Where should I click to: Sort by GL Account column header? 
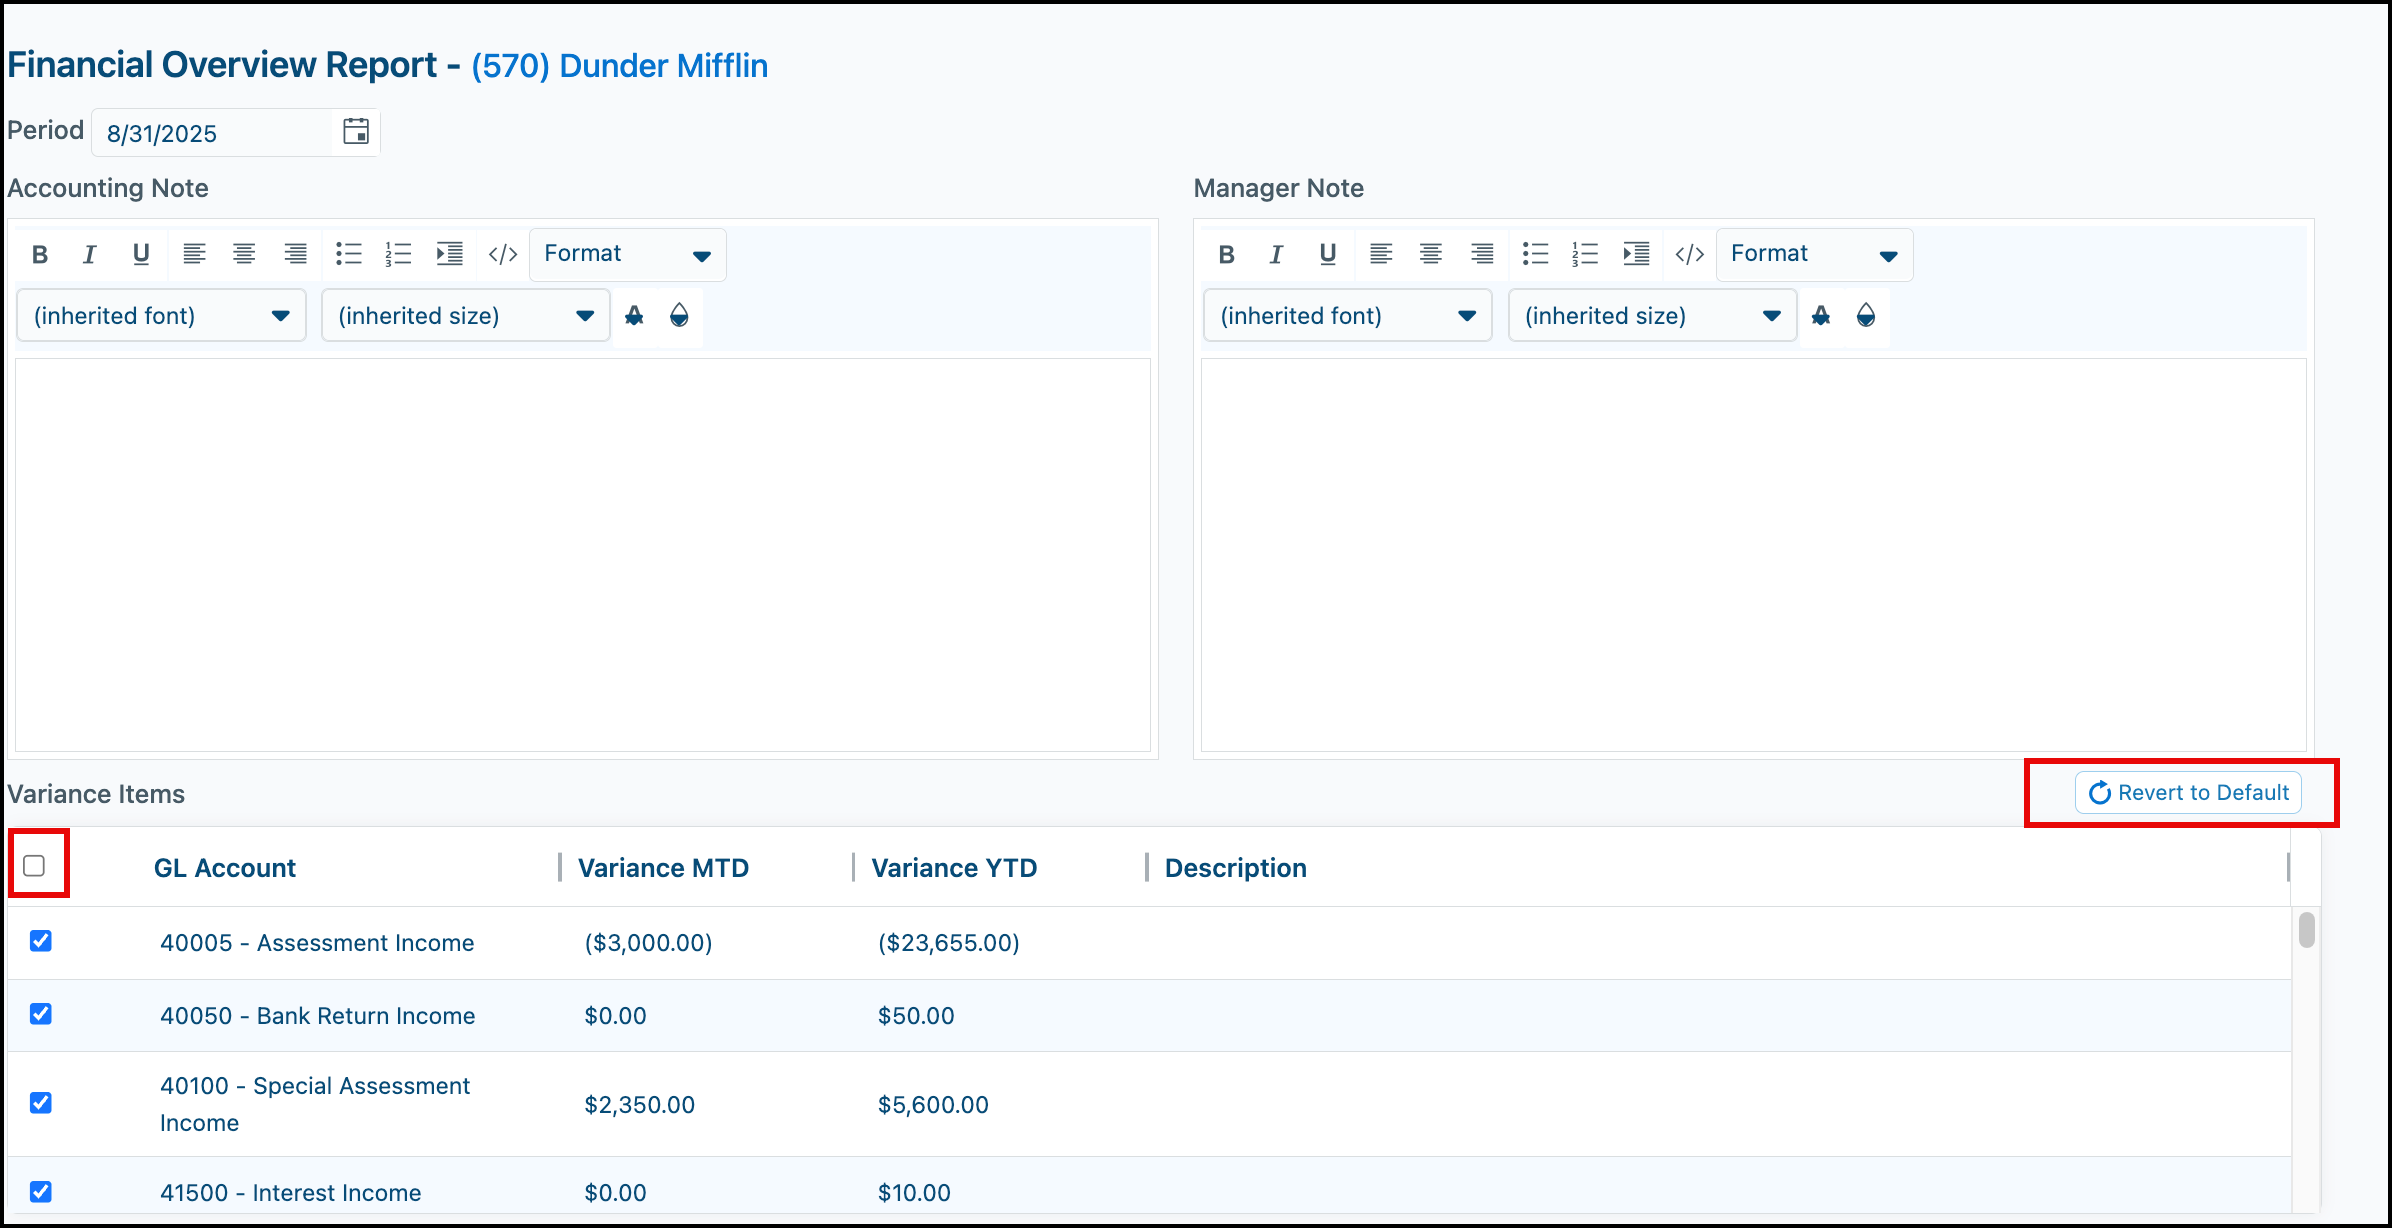225,868
